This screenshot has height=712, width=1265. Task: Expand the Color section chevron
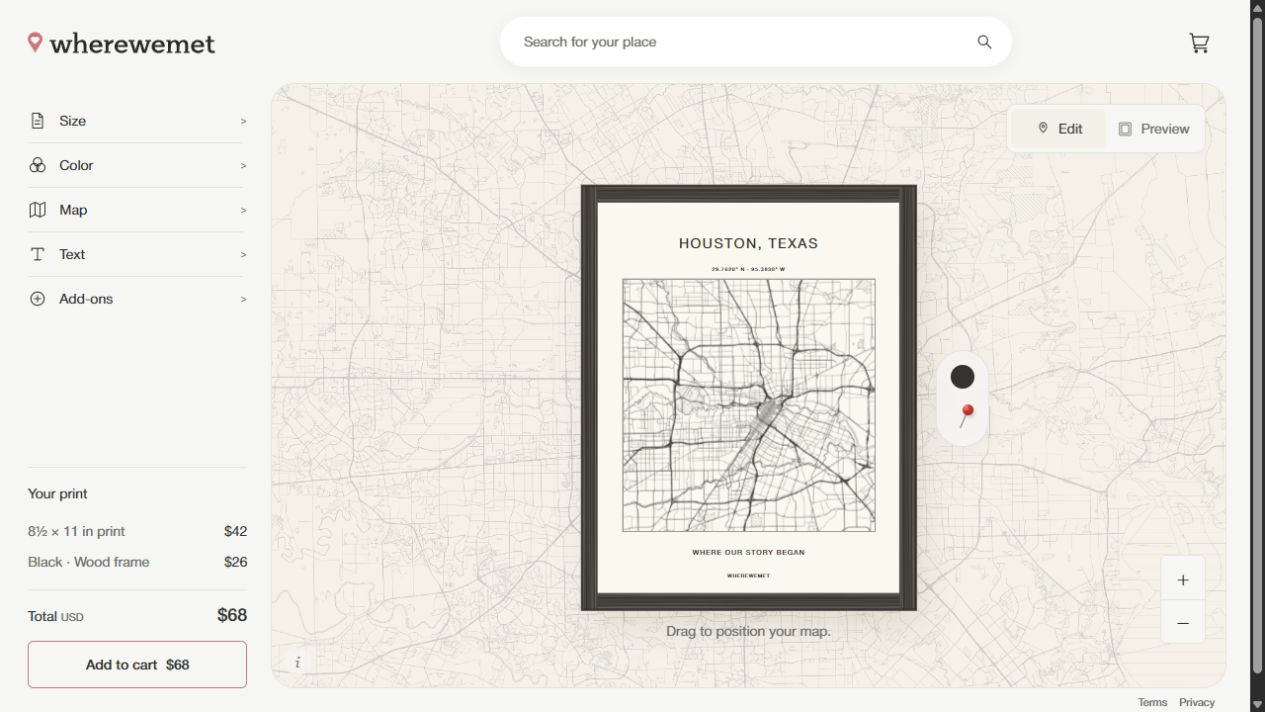(x=243, y=166)
